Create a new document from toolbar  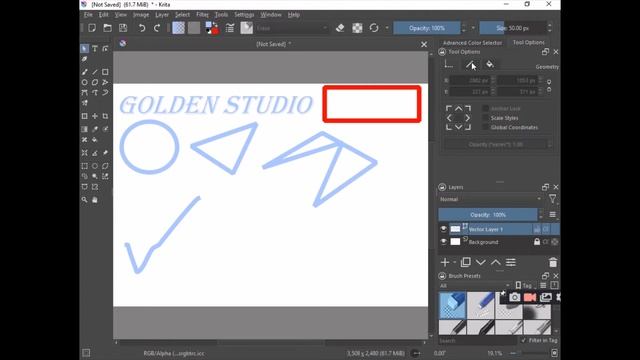[92, 28]
